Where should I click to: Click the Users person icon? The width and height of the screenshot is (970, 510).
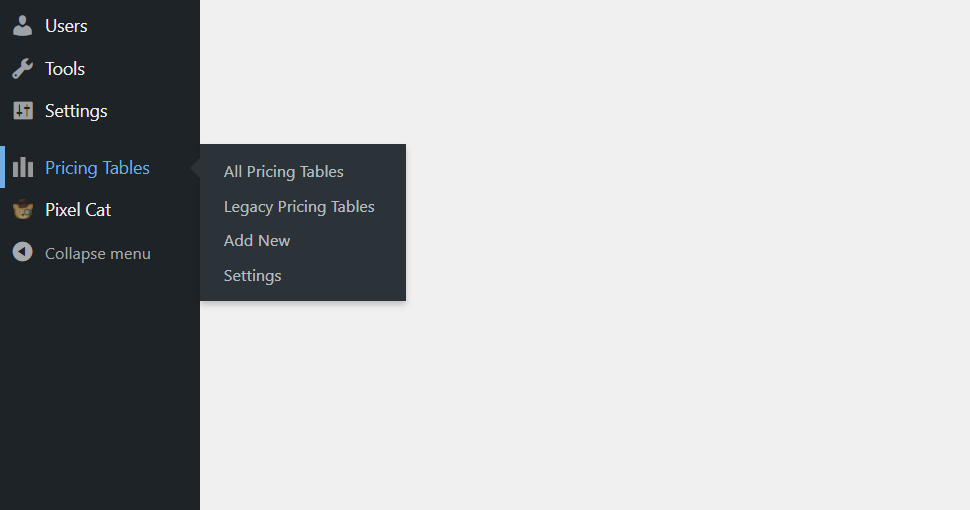pos(22,26)
